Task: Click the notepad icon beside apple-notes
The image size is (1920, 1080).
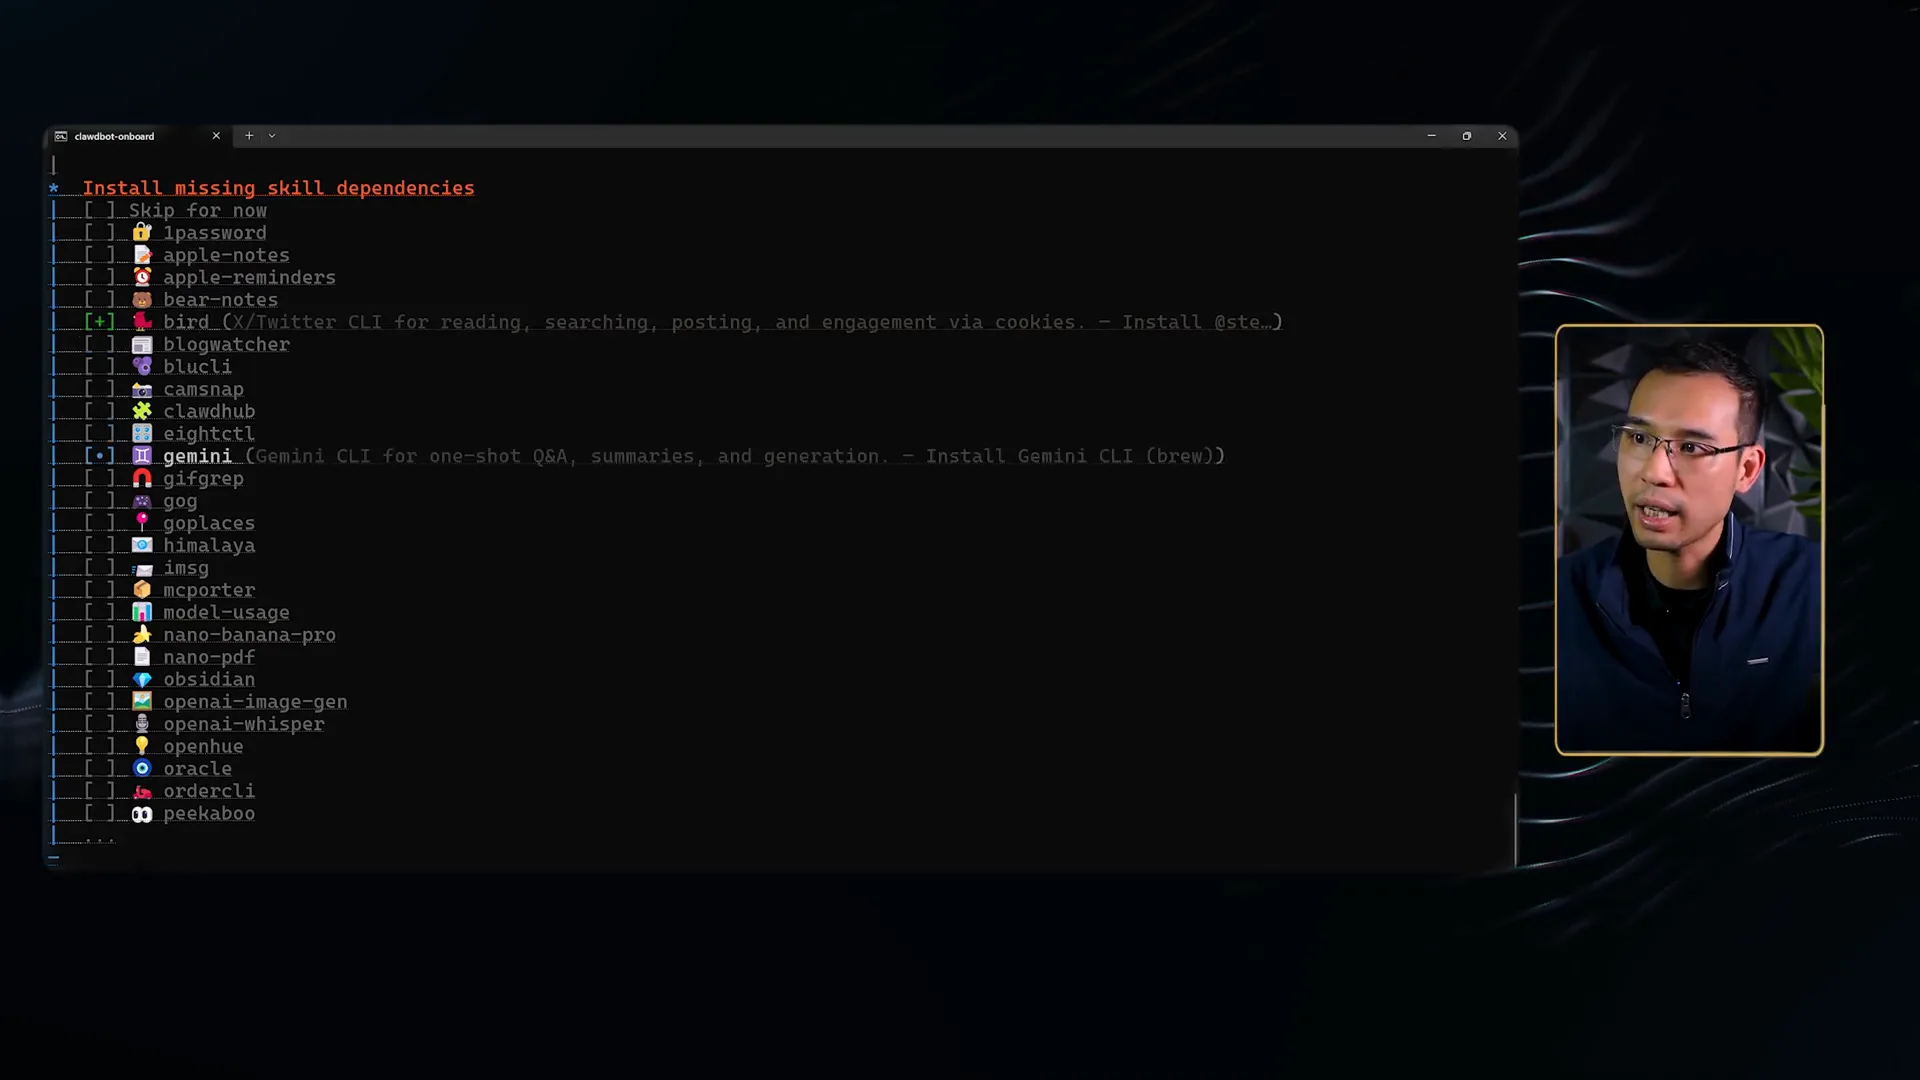Action: tap(142, 255)
